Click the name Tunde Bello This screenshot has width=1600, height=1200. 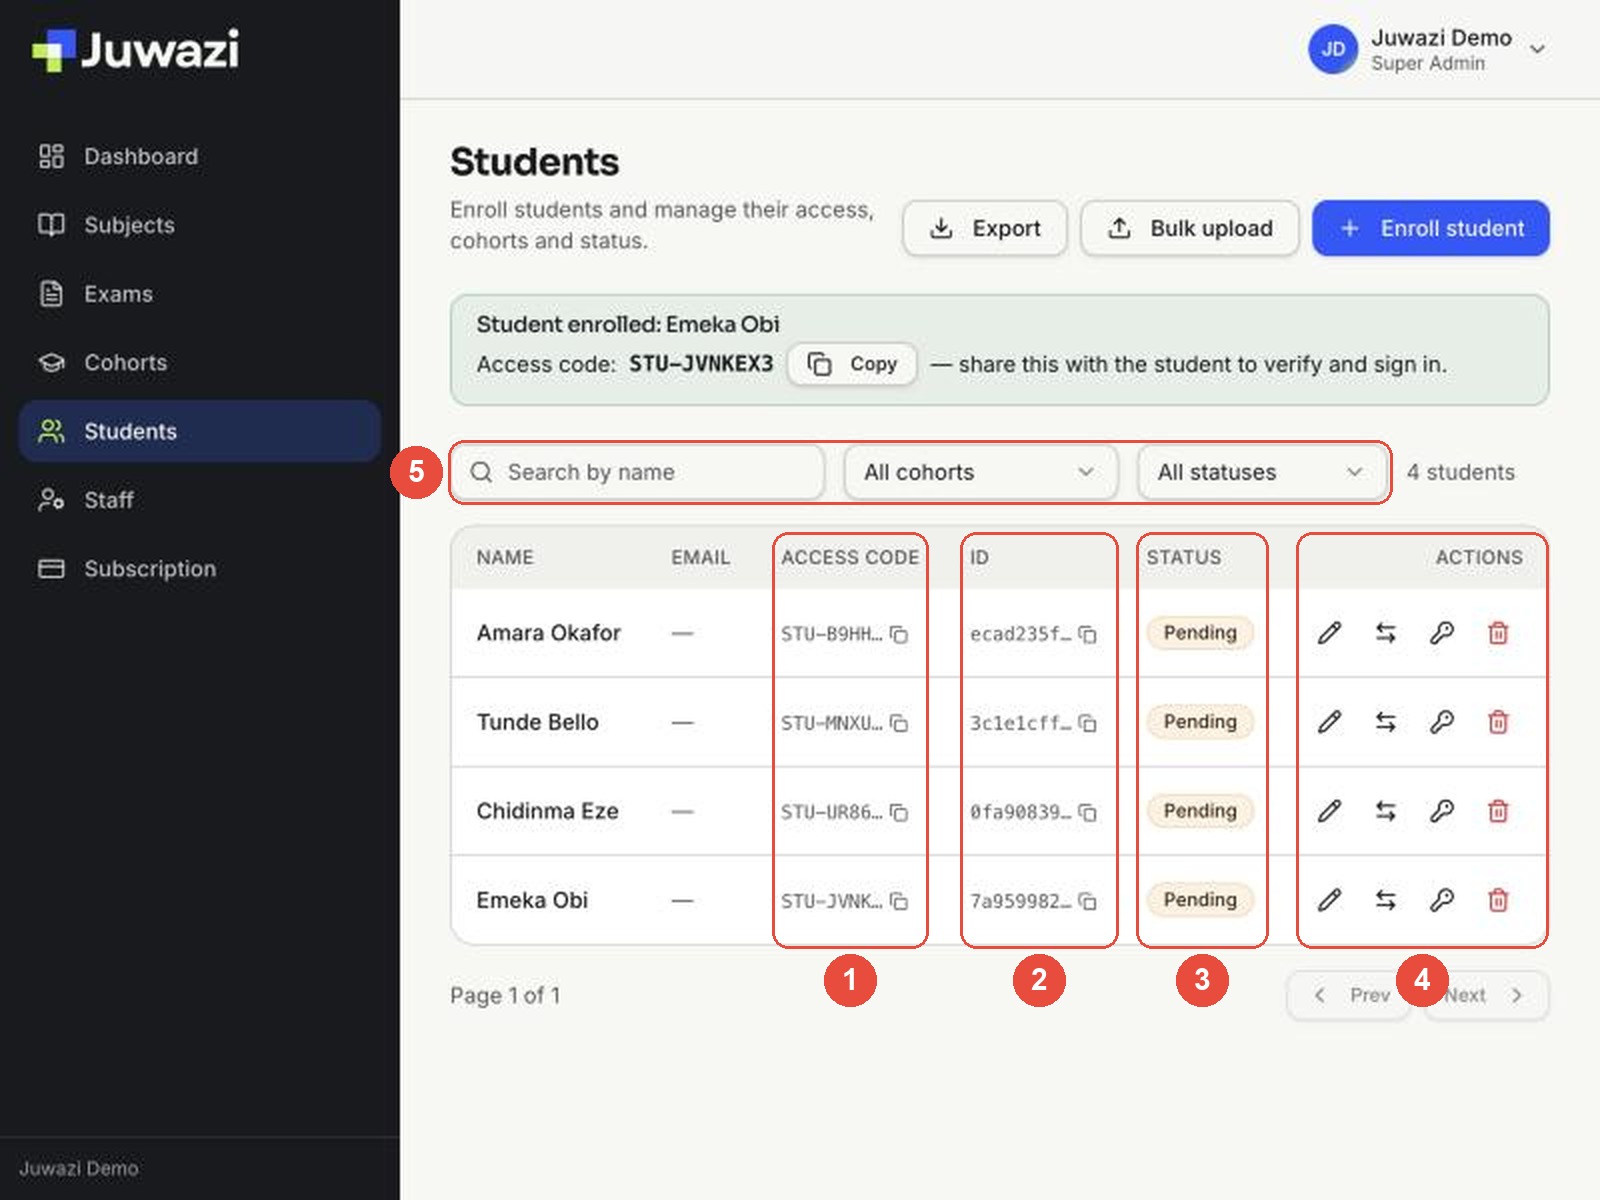pos(537,722)
